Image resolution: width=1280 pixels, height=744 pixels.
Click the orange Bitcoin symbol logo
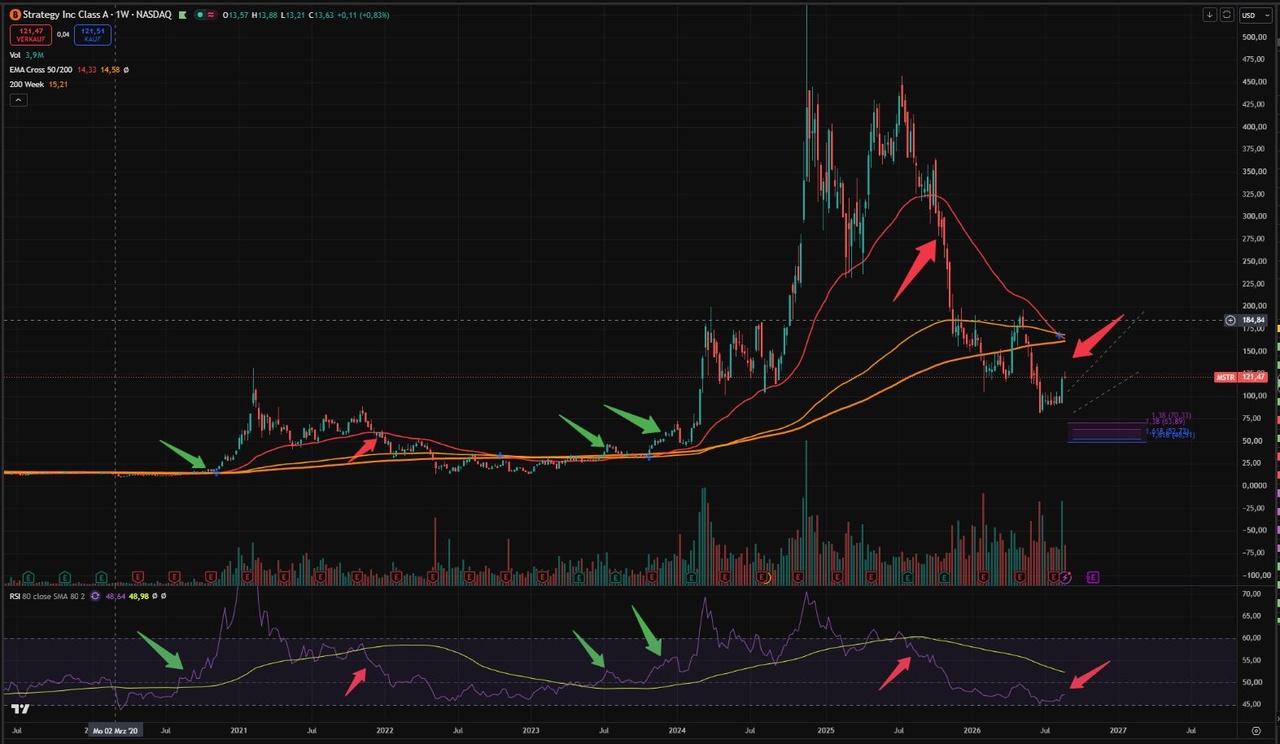[x=13, y=15]
